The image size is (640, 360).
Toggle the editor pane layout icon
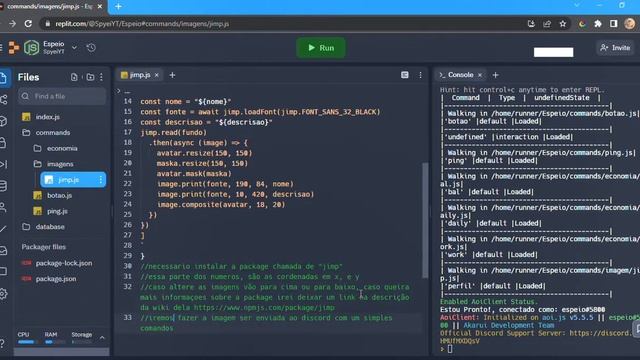coord(404,75)
